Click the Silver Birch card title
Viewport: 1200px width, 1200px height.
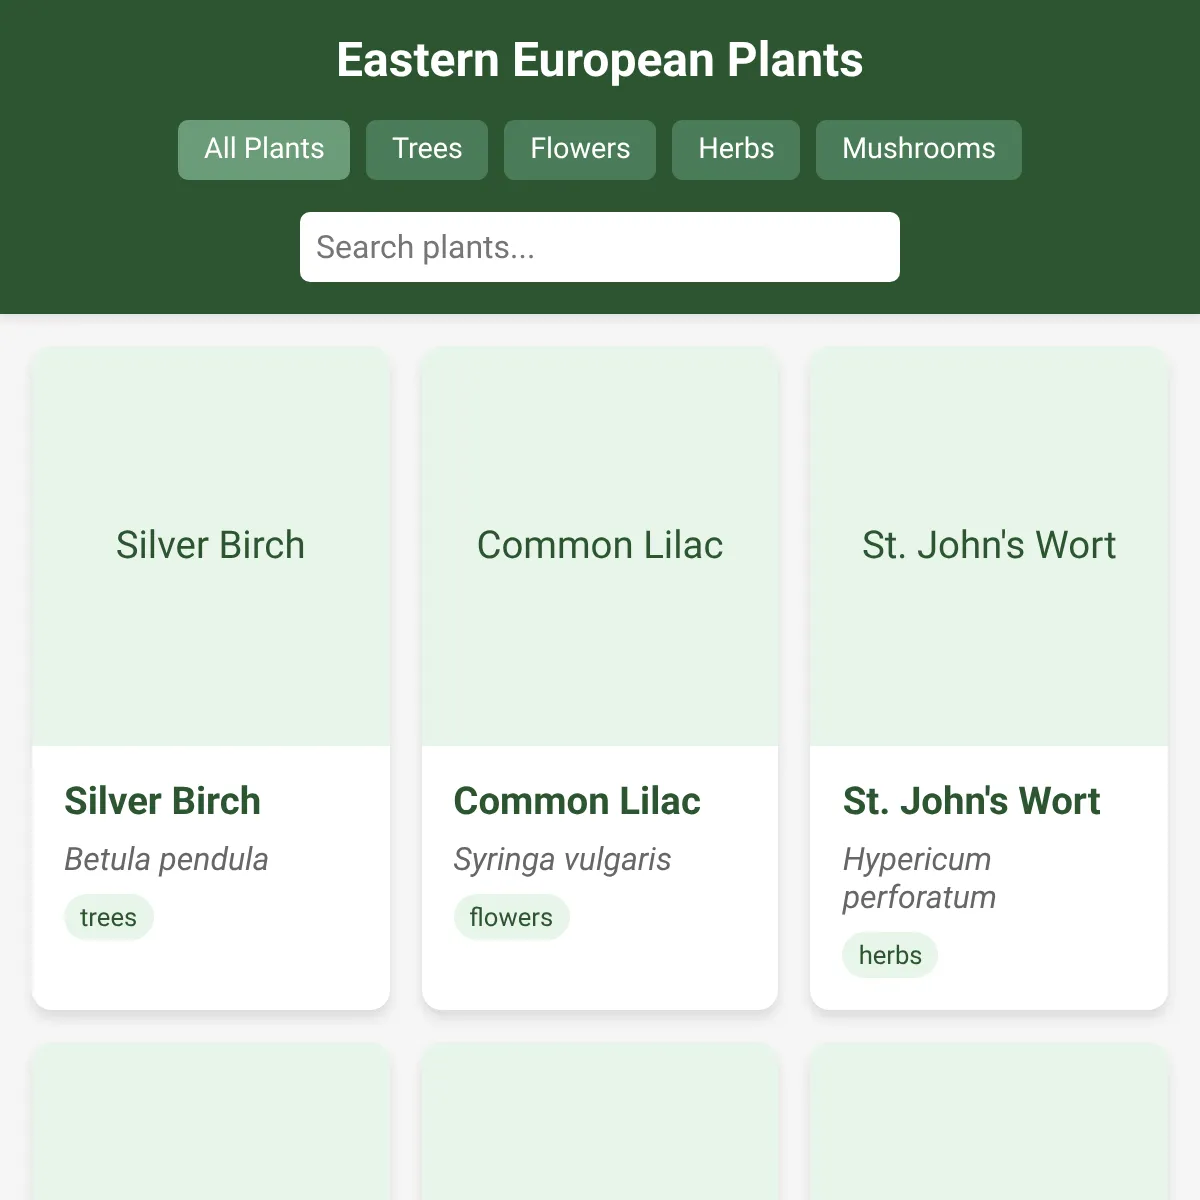pyautogui.click(x=162, y=801)
